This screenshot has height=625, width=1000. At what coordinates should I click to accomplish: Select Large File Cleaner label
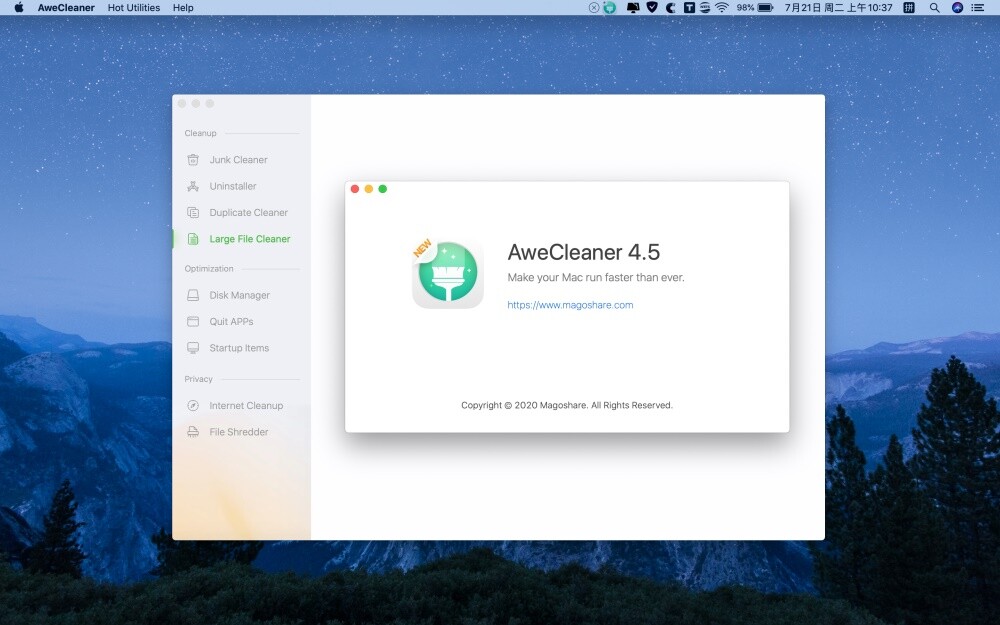point(250,239)
